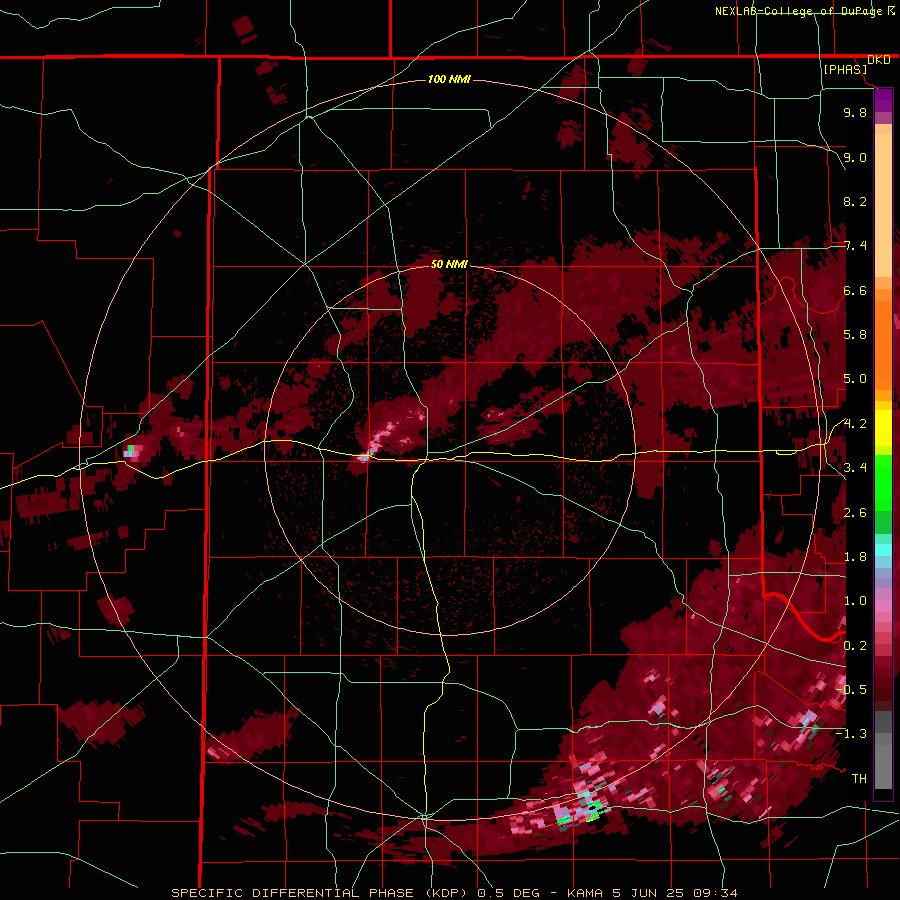This screenshot has height=900, width=900.
Task: Click the 1.0 legend value
Action: (855, 601)
